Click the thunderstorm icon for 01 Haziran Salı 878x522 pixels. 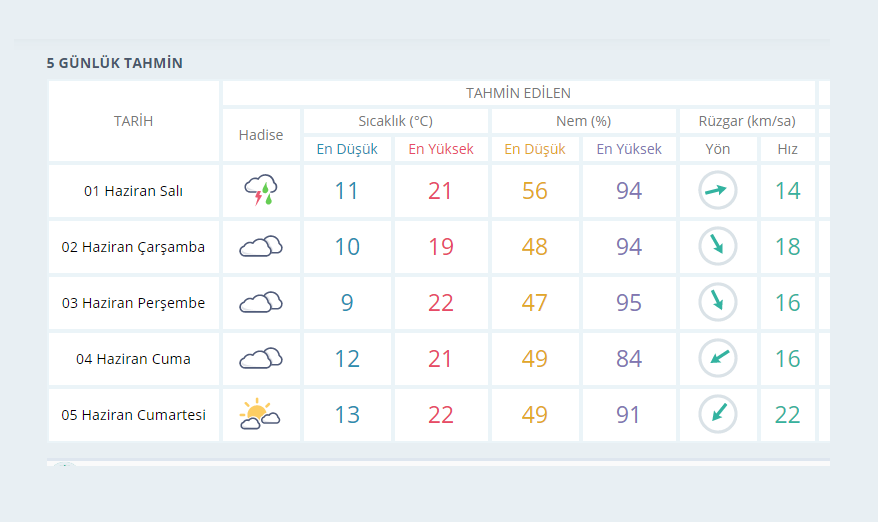(260, 190)
